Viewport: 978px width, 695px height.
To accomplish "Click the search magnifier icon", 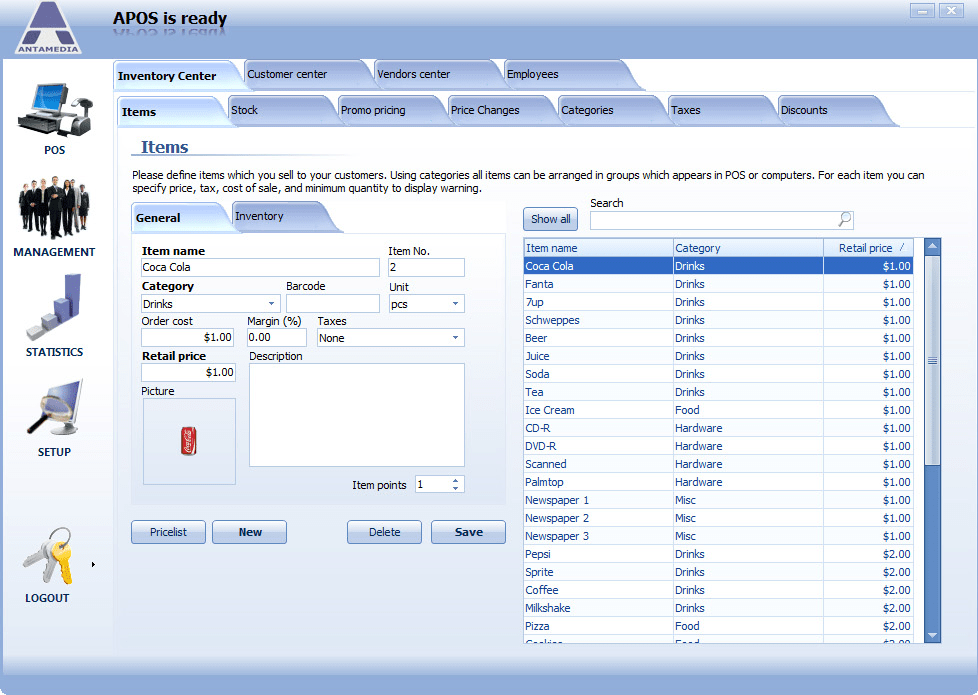I will tap(845, 219).
